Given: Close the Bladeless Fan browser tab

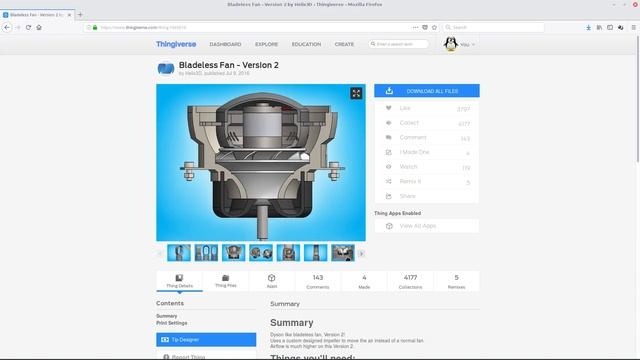Looking at the screenshot, I should click(x=69, y=15).
